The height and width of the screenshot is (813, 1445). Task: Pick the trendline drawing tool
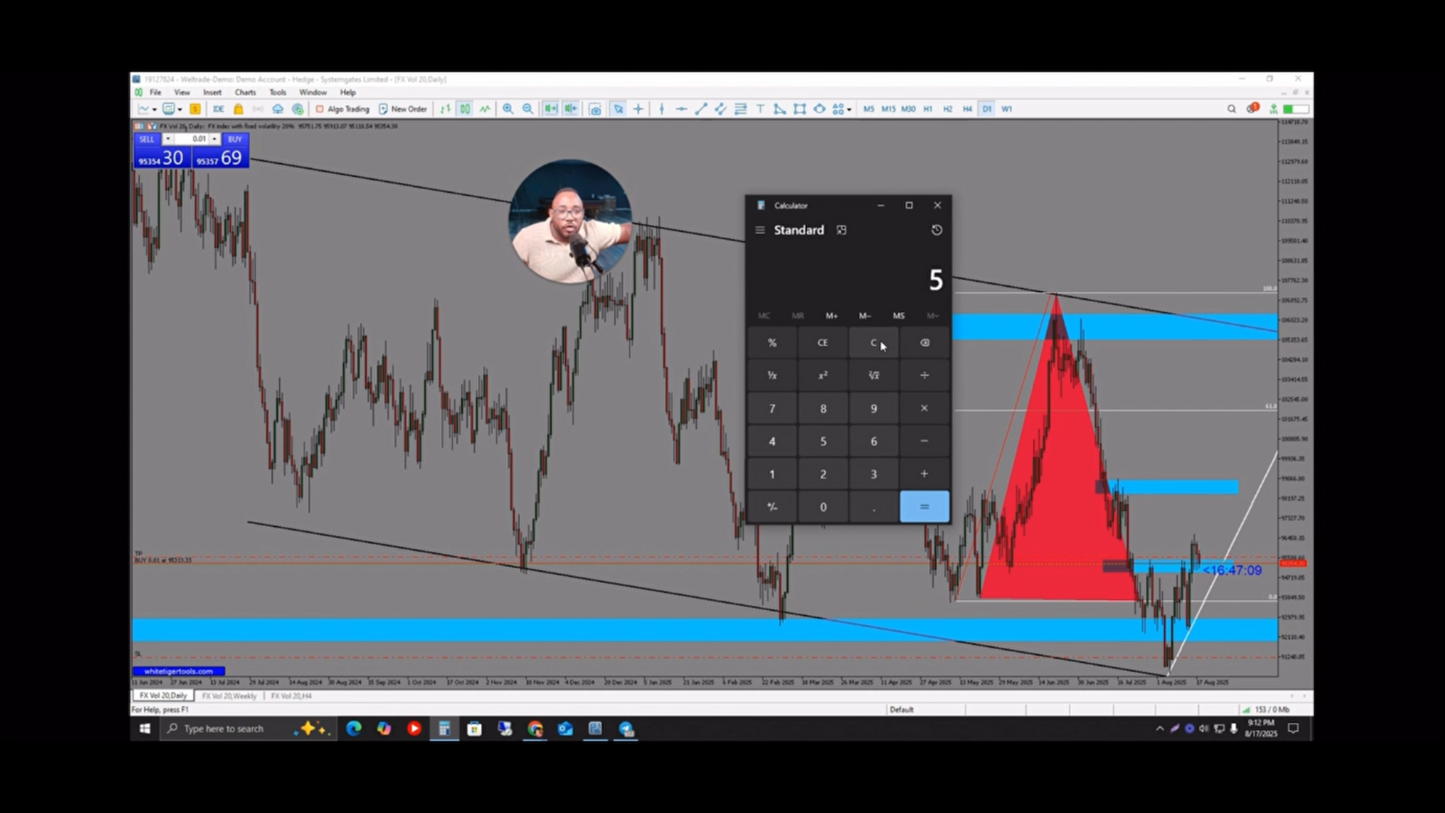coord(701,109)
